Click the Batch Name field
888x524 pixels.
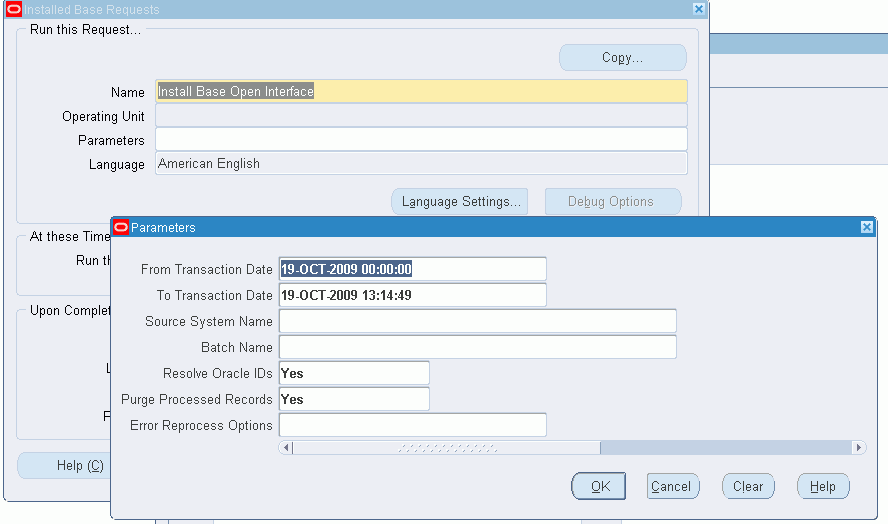477,347
